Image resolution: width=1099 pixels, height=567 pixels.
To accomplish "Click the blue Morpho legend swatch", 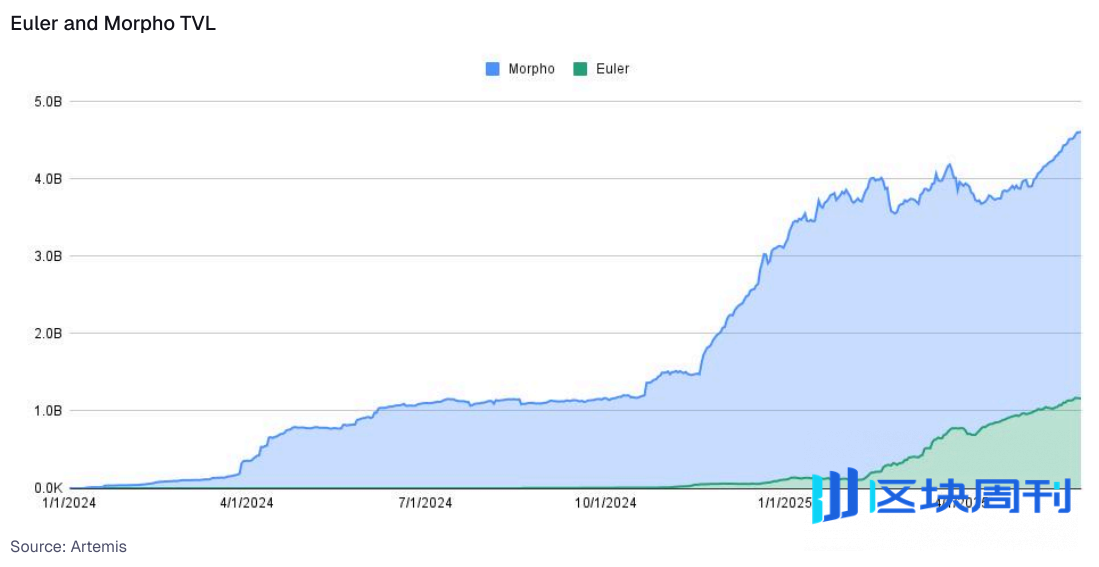I will click(493, 69).
